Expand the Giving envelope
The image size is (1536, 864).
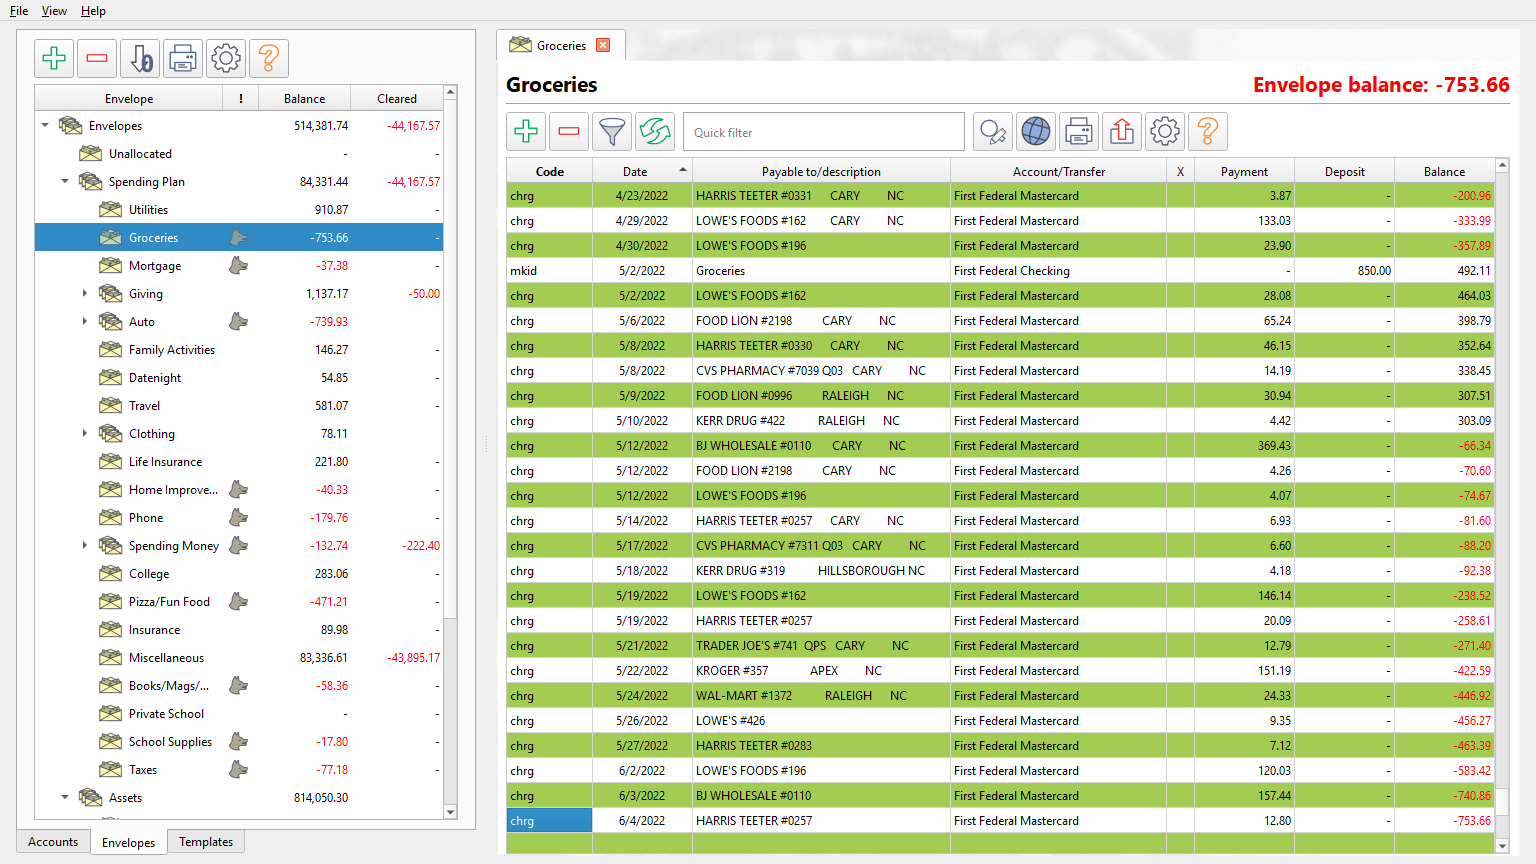click(85, 294)
